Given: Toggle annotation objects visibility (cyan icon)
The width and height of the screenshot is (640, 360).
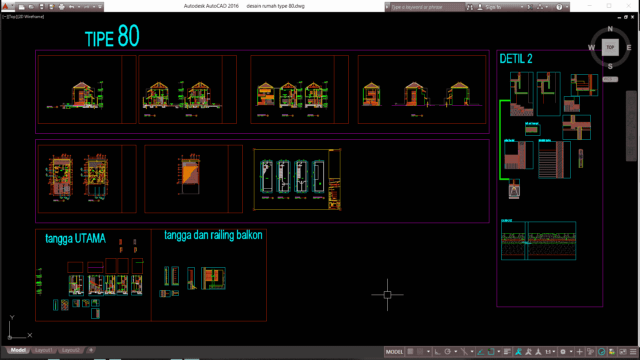Looking at the screenshot, I should (518, 352).
